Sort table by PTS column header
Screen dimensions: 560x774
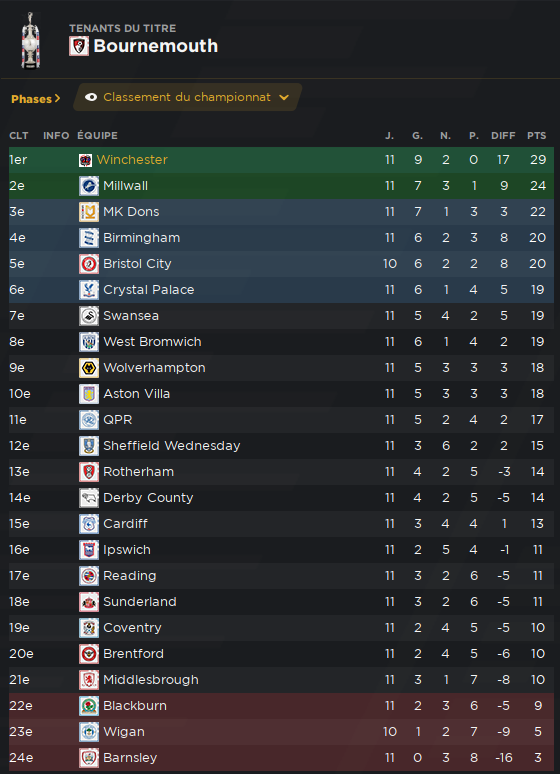pos(536,136)
